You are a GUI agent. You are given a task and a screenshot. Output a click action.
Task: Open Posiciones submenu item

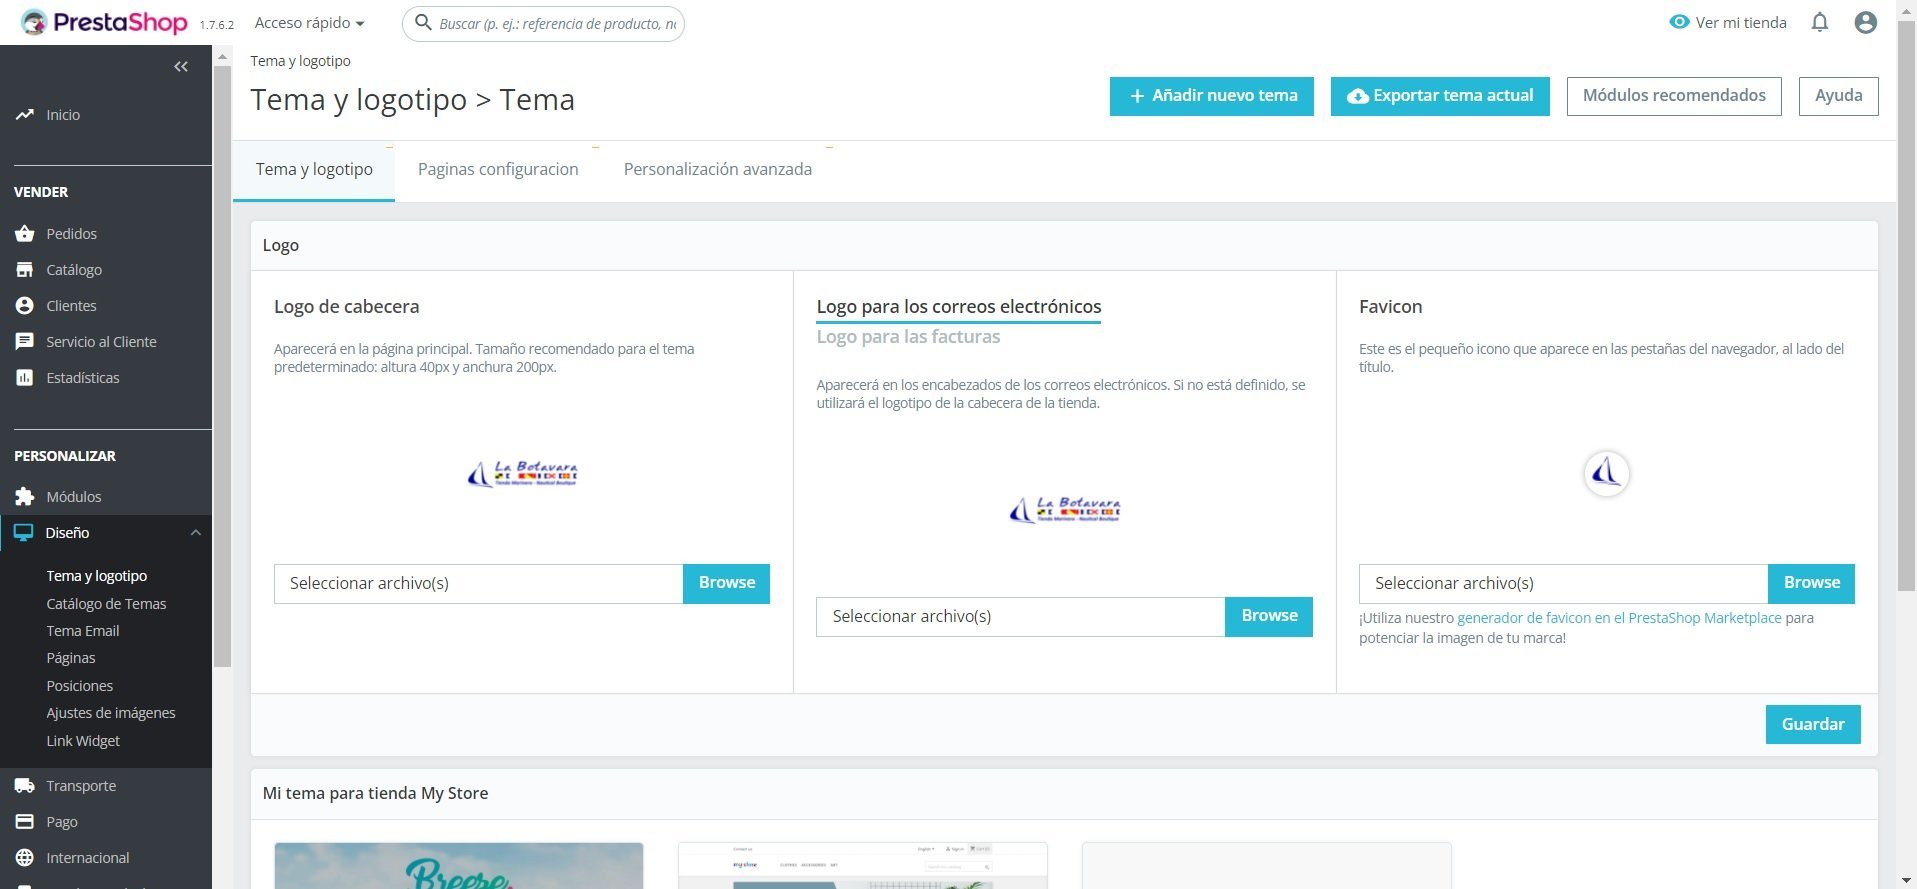coord(80,686)
